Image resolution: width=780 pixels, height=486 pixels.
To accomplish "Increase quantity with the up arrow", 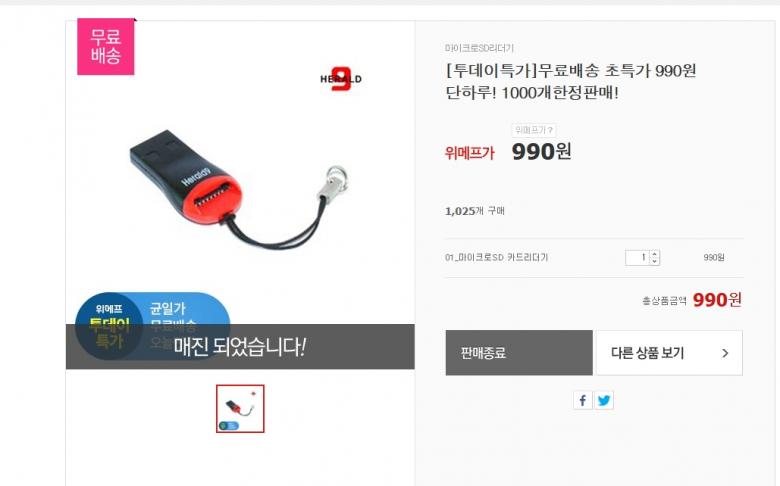I will click(655, 254).
